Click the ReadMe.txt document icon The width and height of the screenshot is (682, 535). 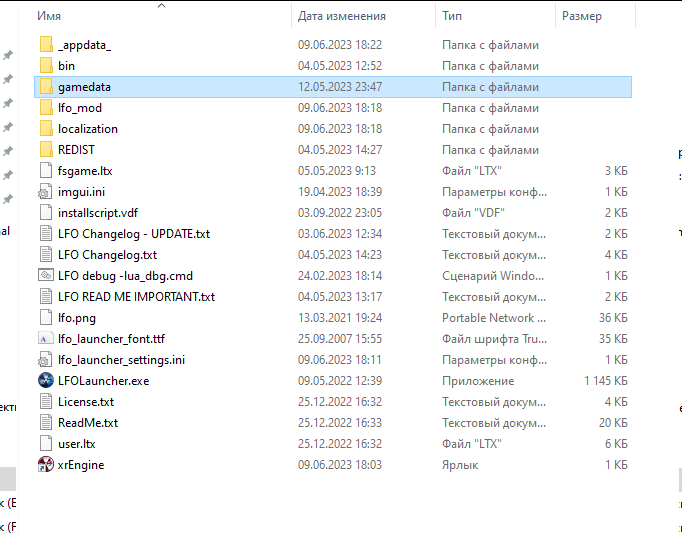(46, 422)
